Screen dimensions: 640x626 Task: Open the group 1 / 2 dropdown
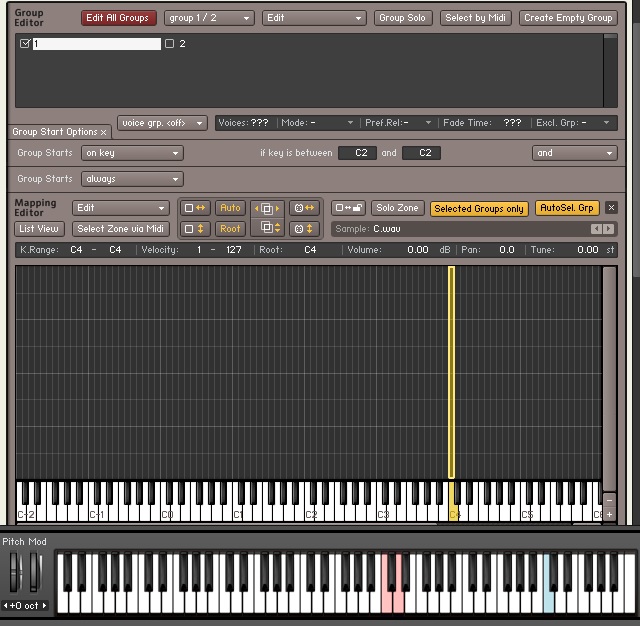pyautogui.click(x=209, y=18)
